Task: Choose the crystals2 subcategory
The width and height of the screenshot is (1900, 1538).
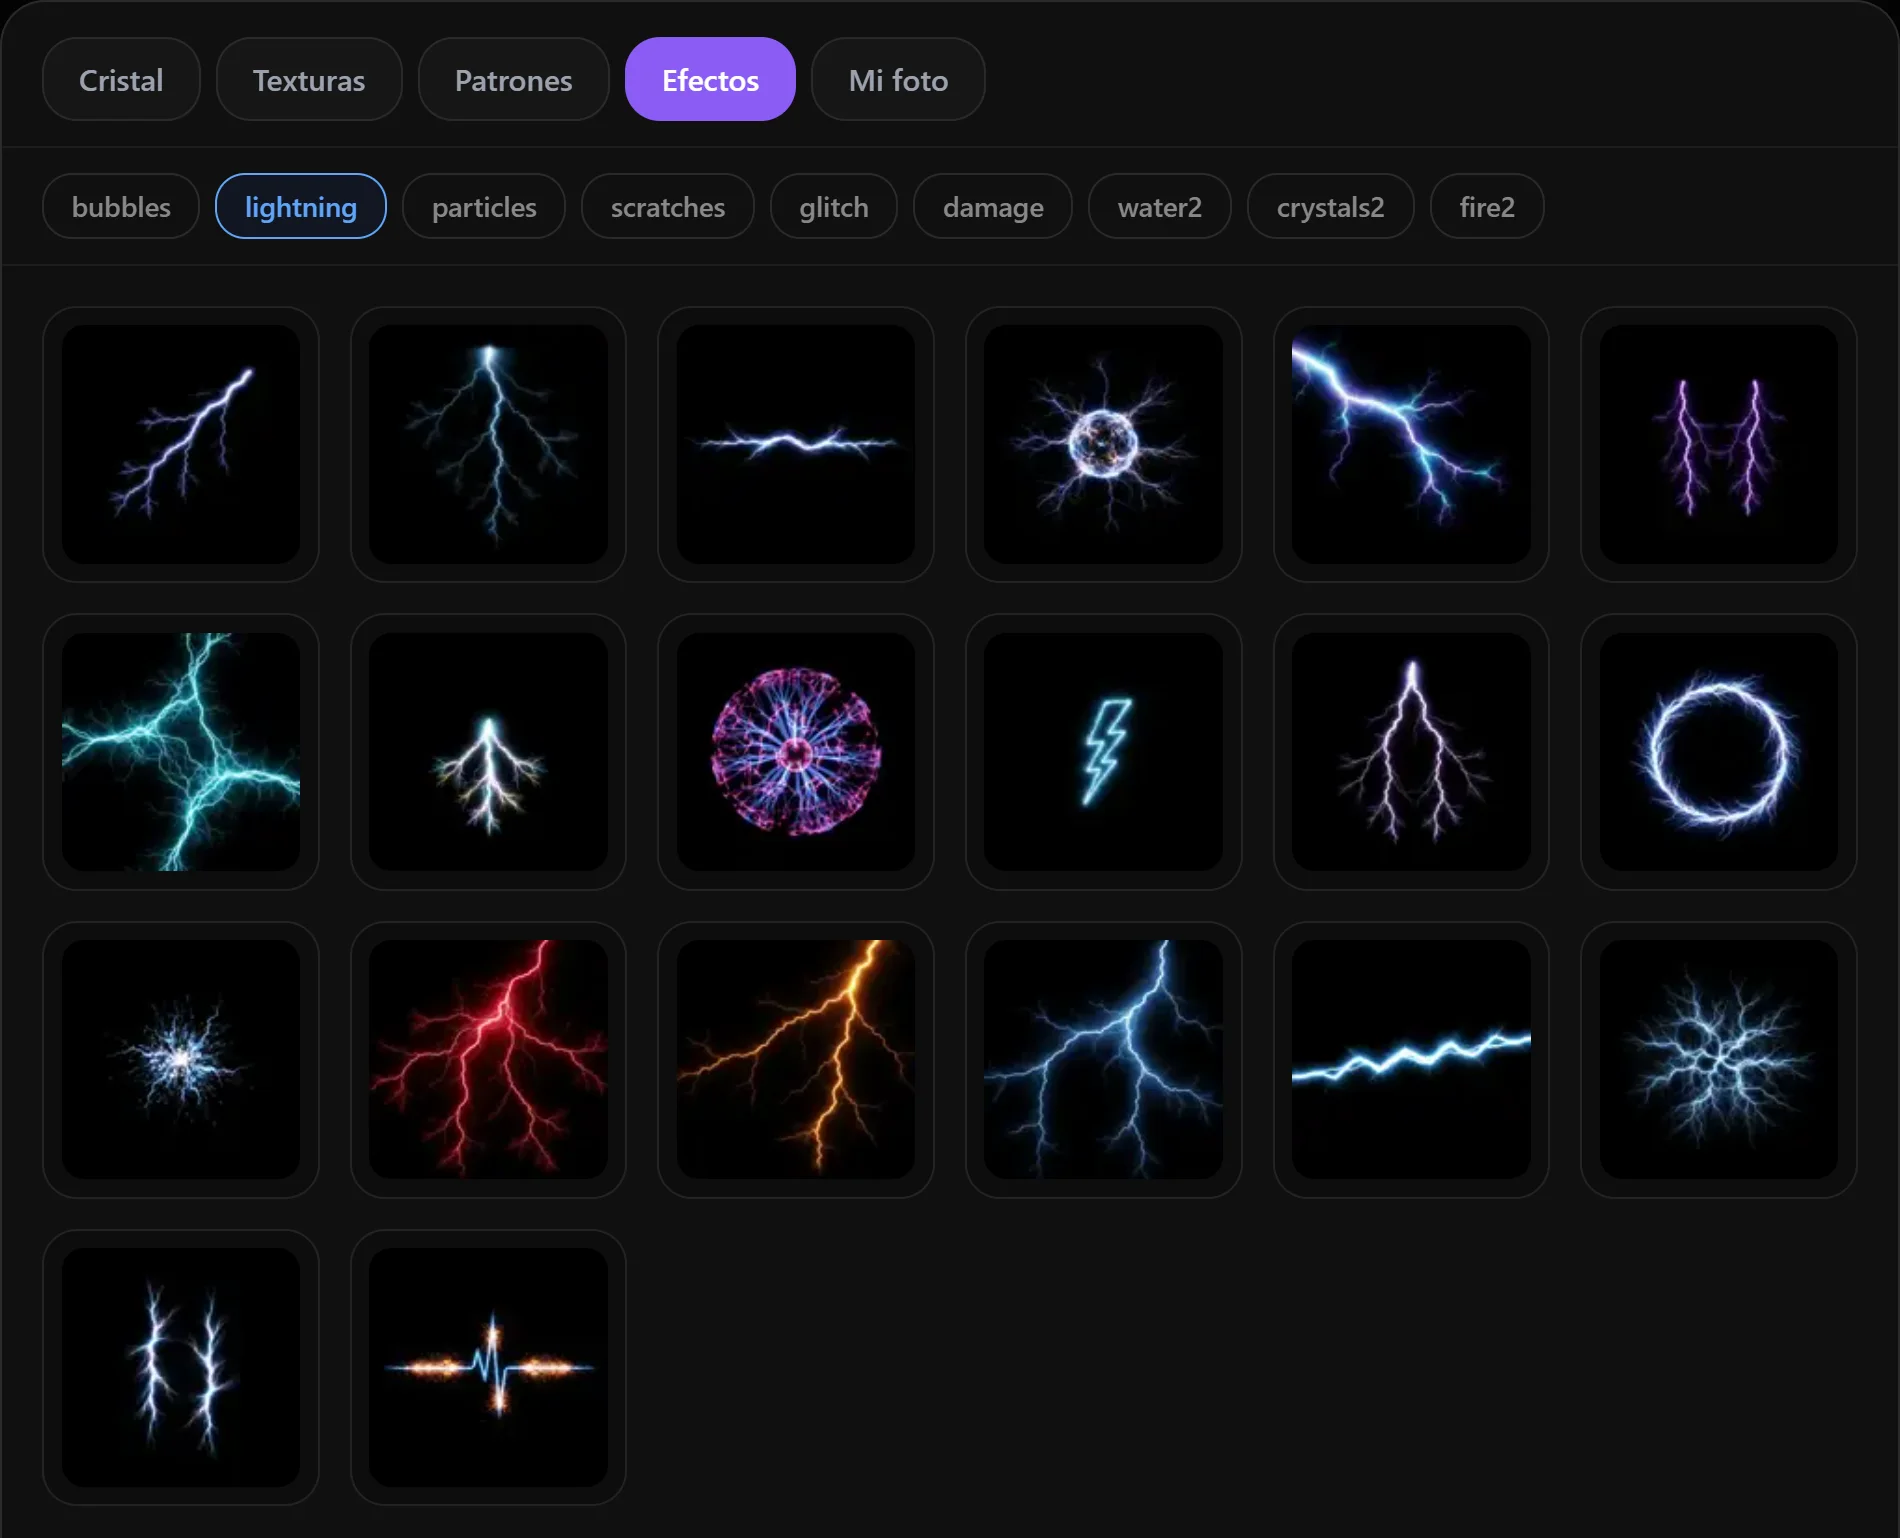Action: pyautogui.click(x=1331, y=207)
